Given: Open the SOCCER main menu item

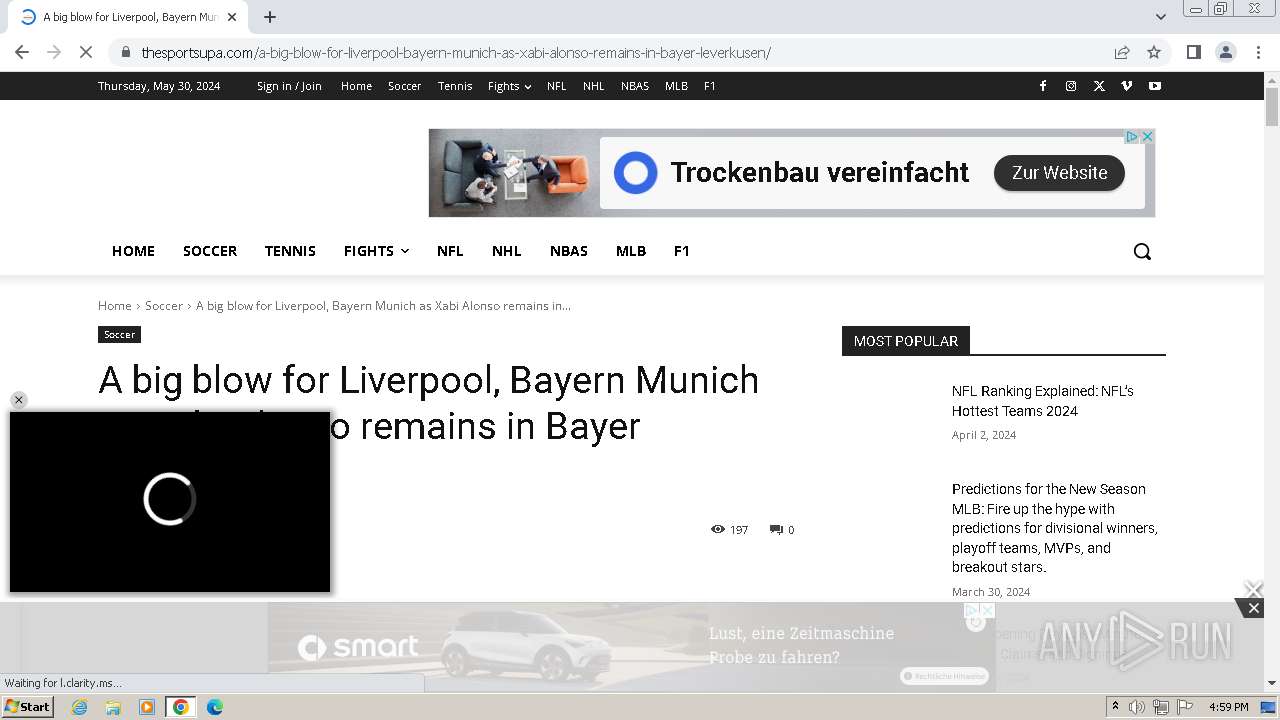Looking at the screenshot, I should [210, 251].
